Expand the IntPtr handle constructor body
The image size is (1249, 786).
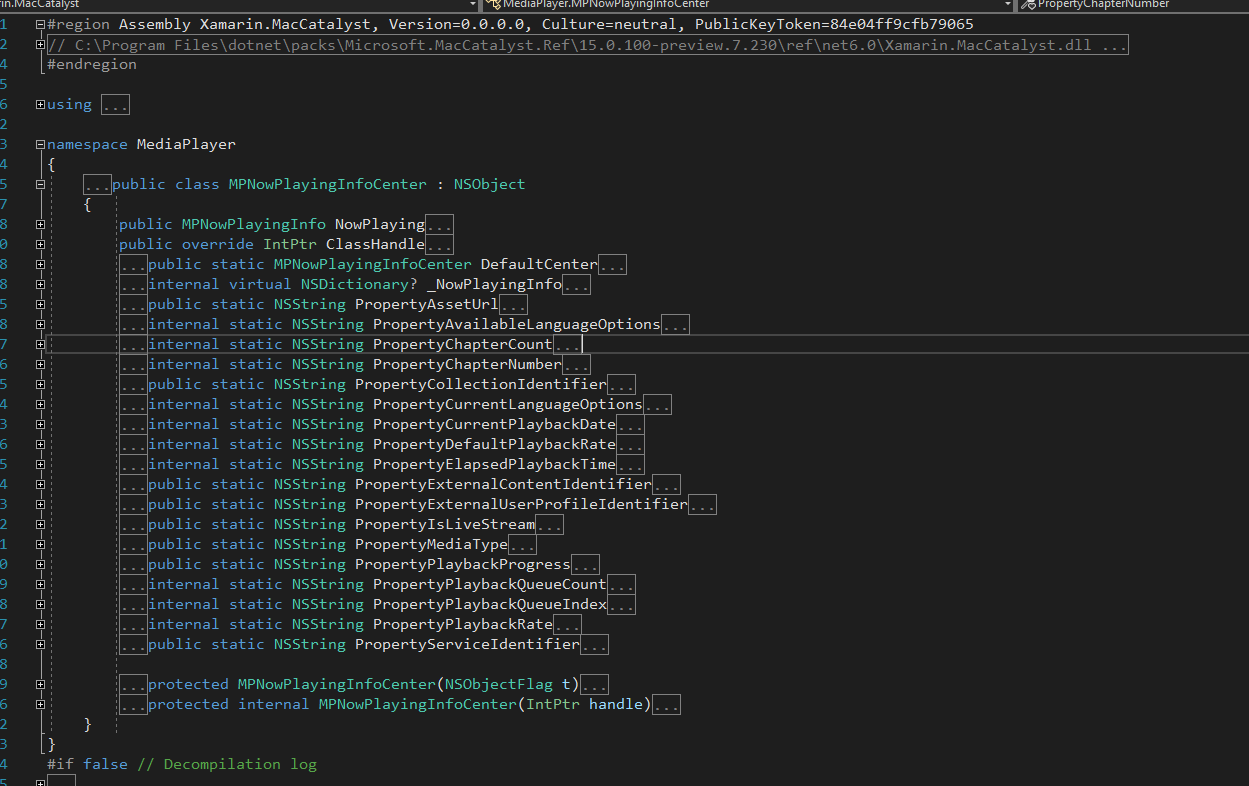click(666, 703)
